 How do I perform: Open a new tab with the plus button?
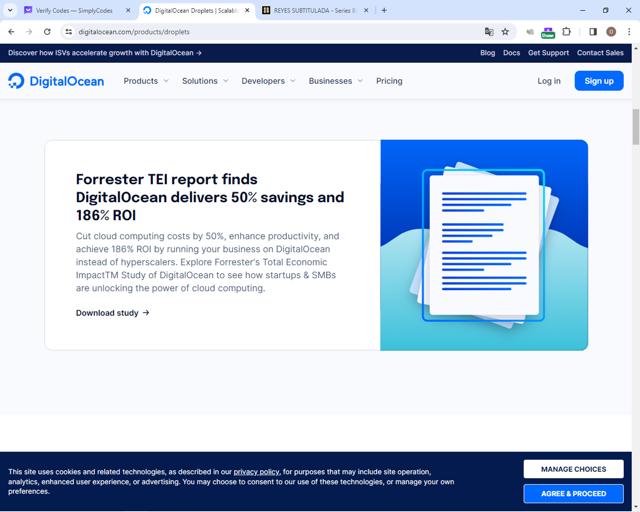(x=384, y=10)
